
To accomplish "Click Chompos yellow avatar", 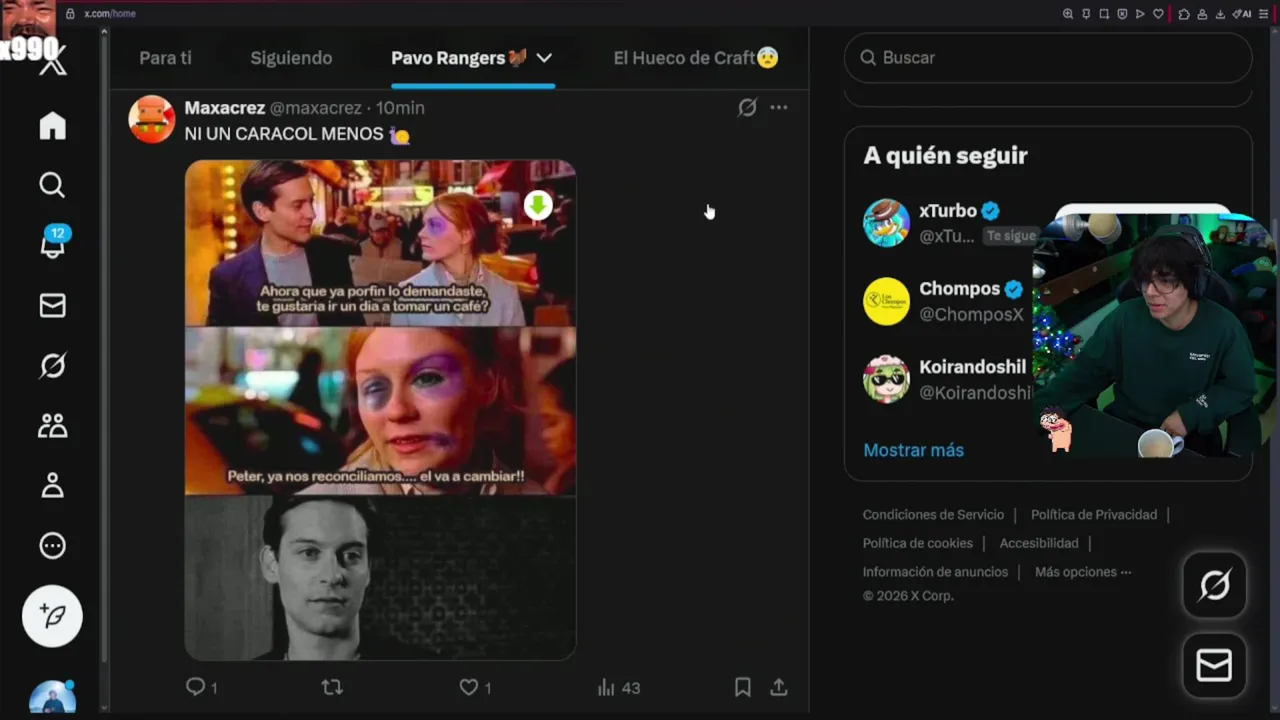I will pyautogui.click(x=886, y=301).
